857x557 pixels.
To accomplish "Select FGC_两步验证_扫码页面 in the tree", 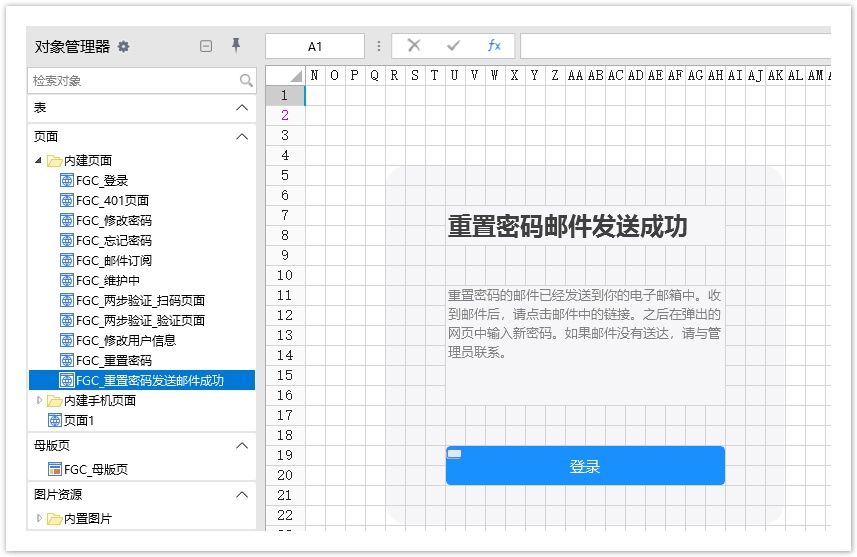I will 140,301.
